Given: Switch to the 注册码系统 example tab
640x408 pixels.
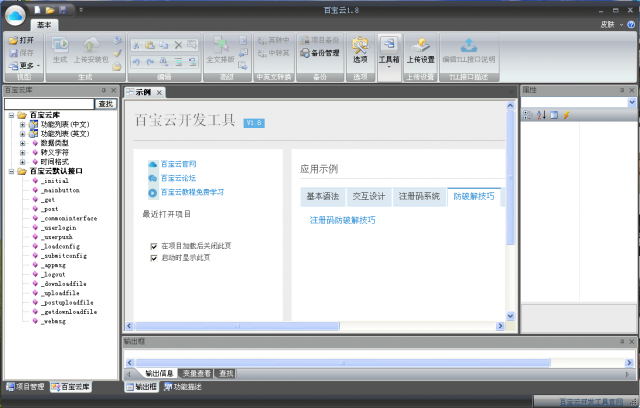Looking at the screenshot, I should coord(419,197).
